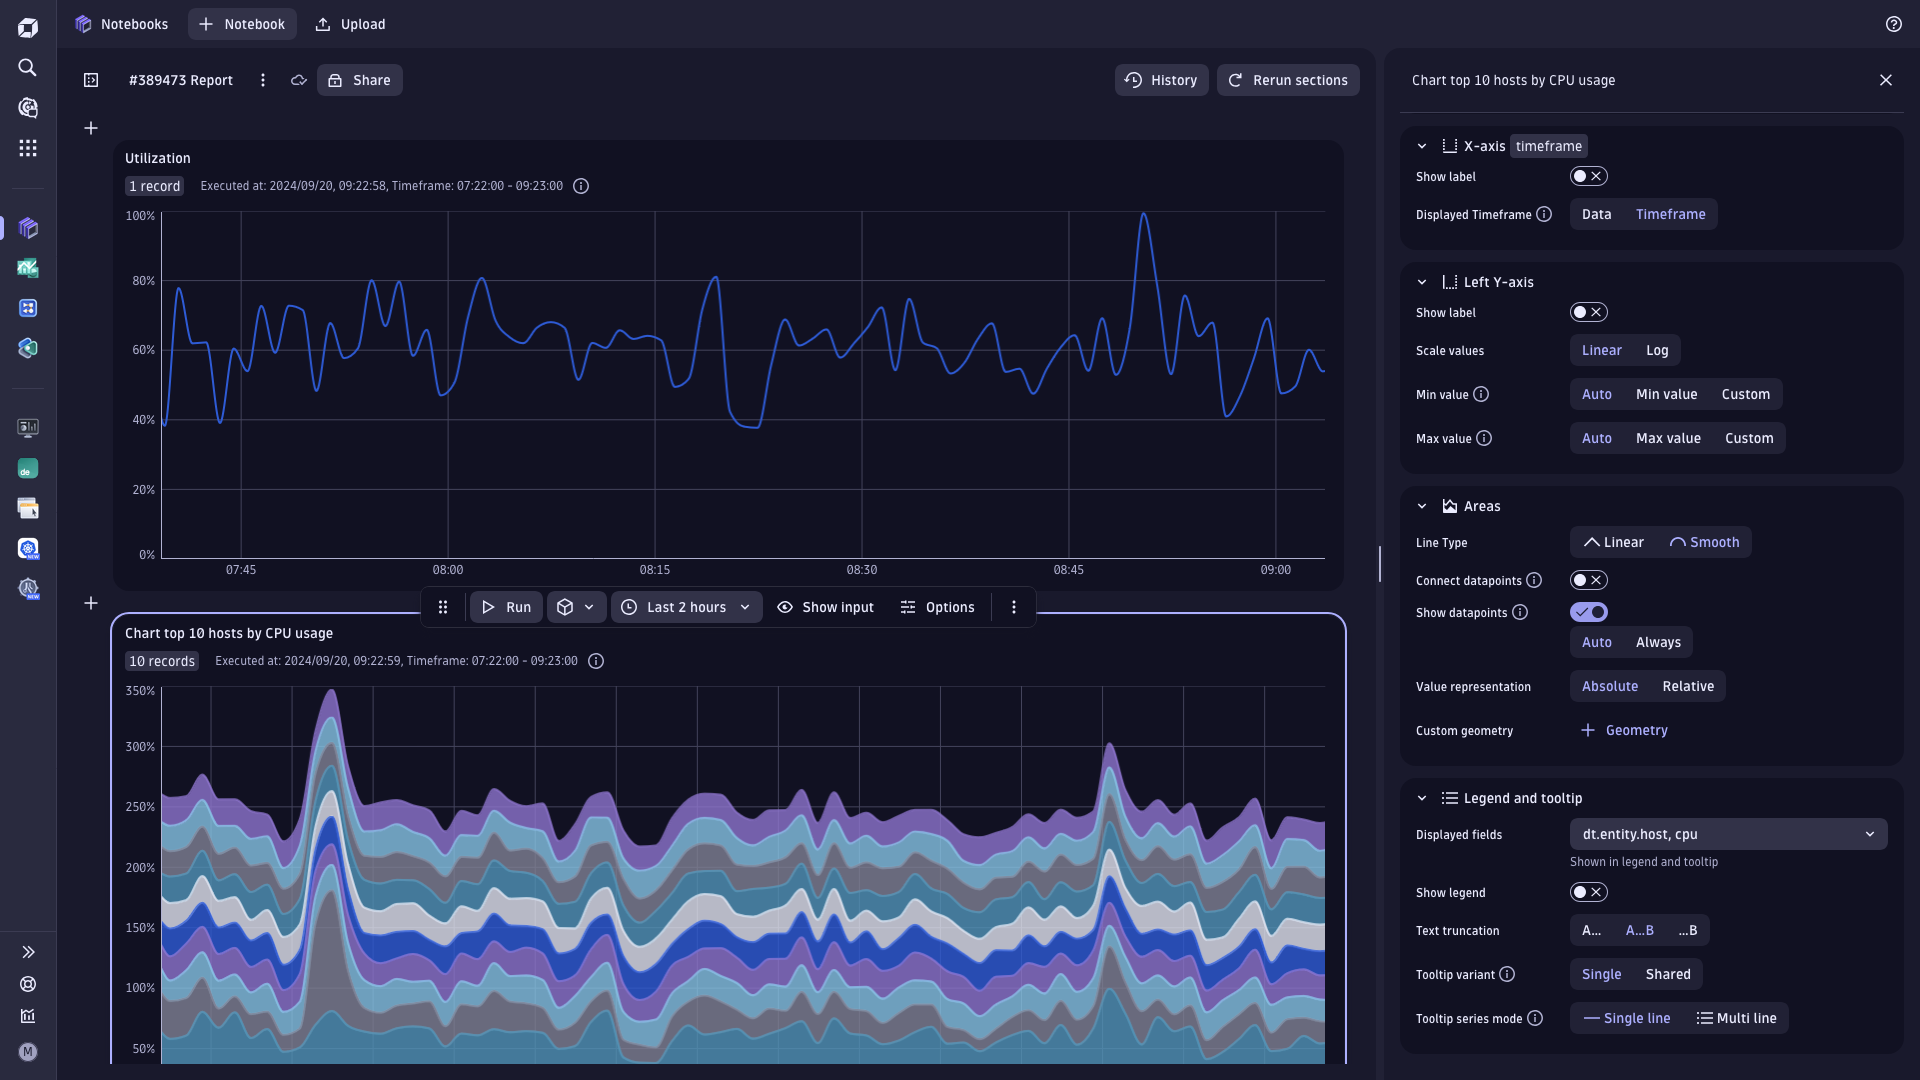Viewport: 1920px width, 1080px height.
Task: Click the infrastructure/grid icon in sidebar
Action: pos(29,148)
